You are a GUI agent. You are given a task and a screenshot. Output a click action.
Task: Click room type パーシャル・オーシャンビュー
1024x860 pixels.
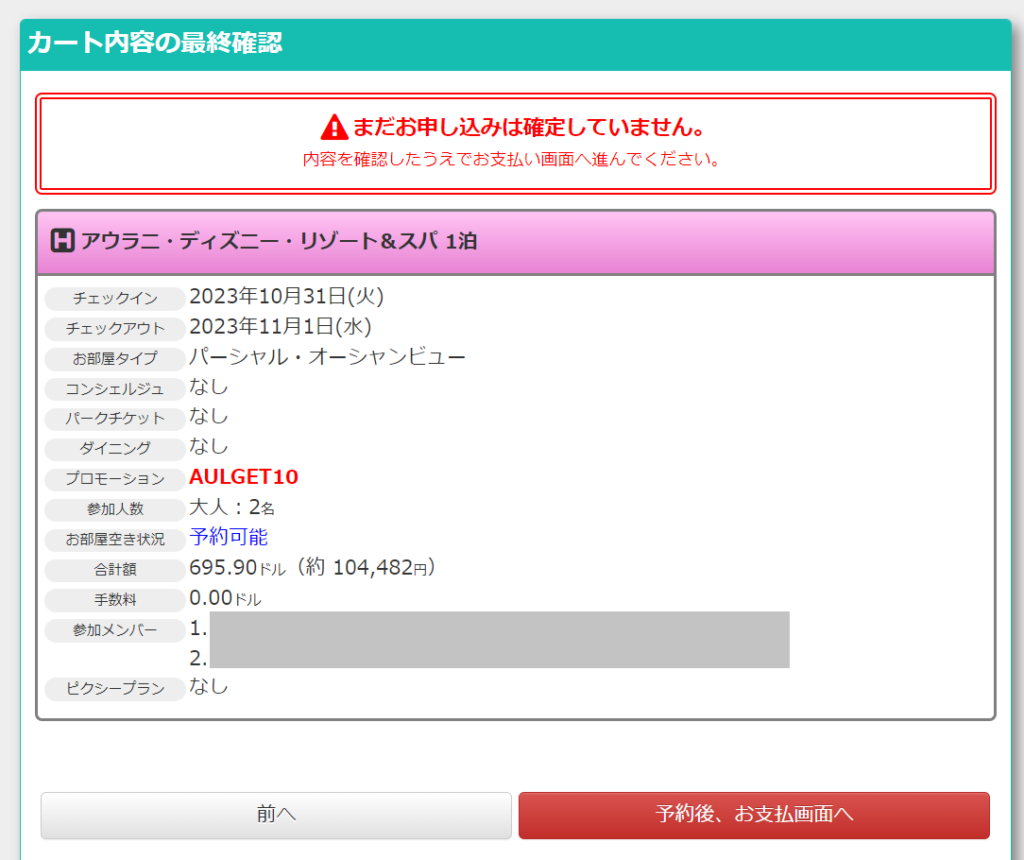coord(327,357)
